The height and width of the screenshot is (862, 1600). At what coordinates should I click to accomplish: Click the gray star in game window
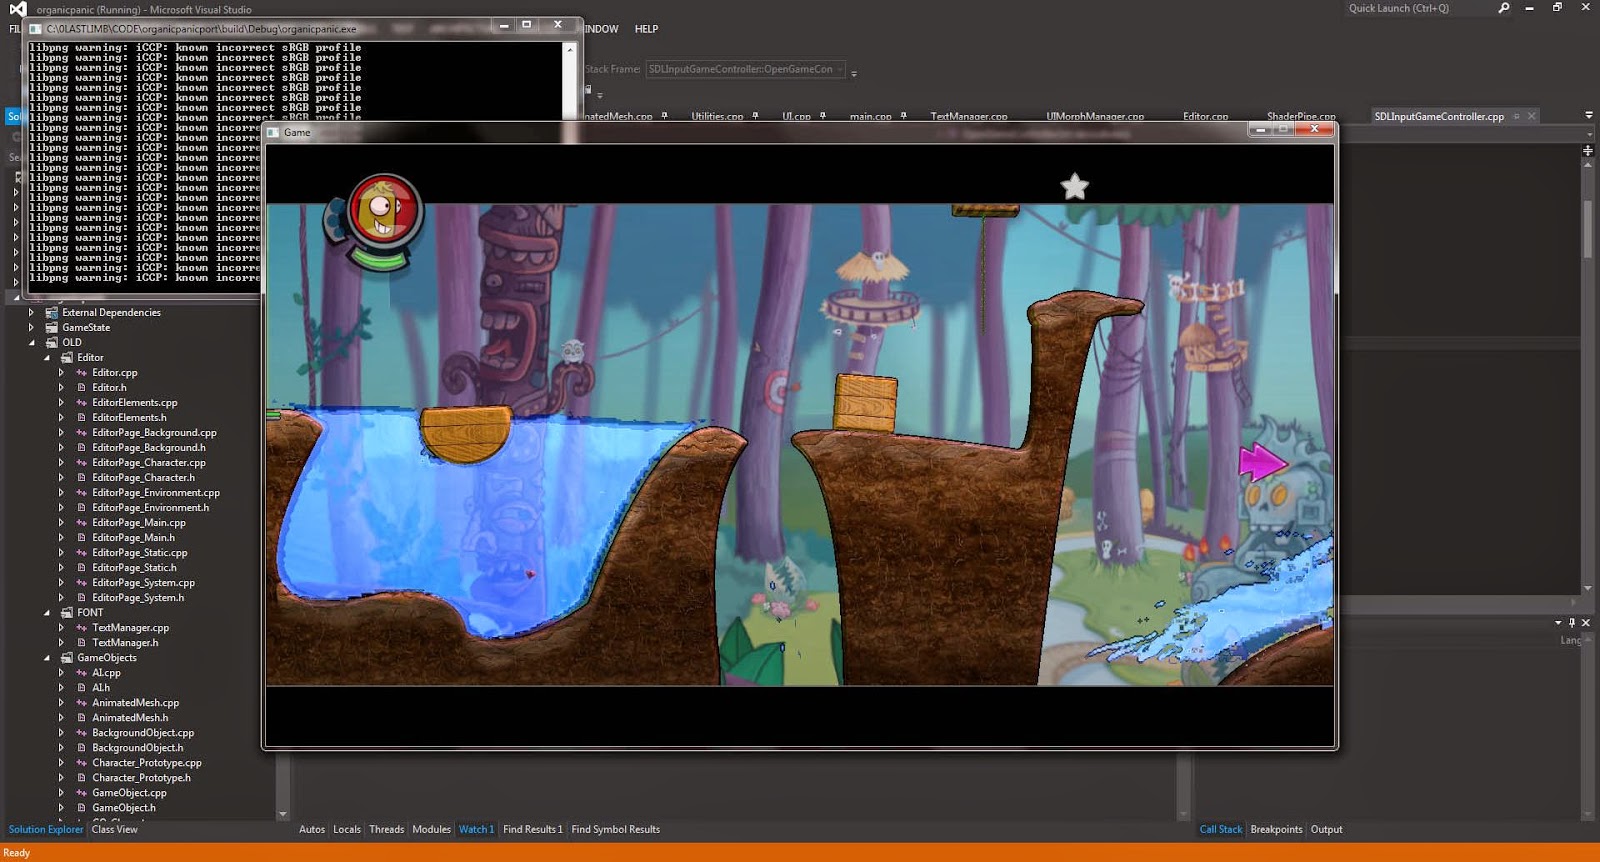click(1074, 187)
